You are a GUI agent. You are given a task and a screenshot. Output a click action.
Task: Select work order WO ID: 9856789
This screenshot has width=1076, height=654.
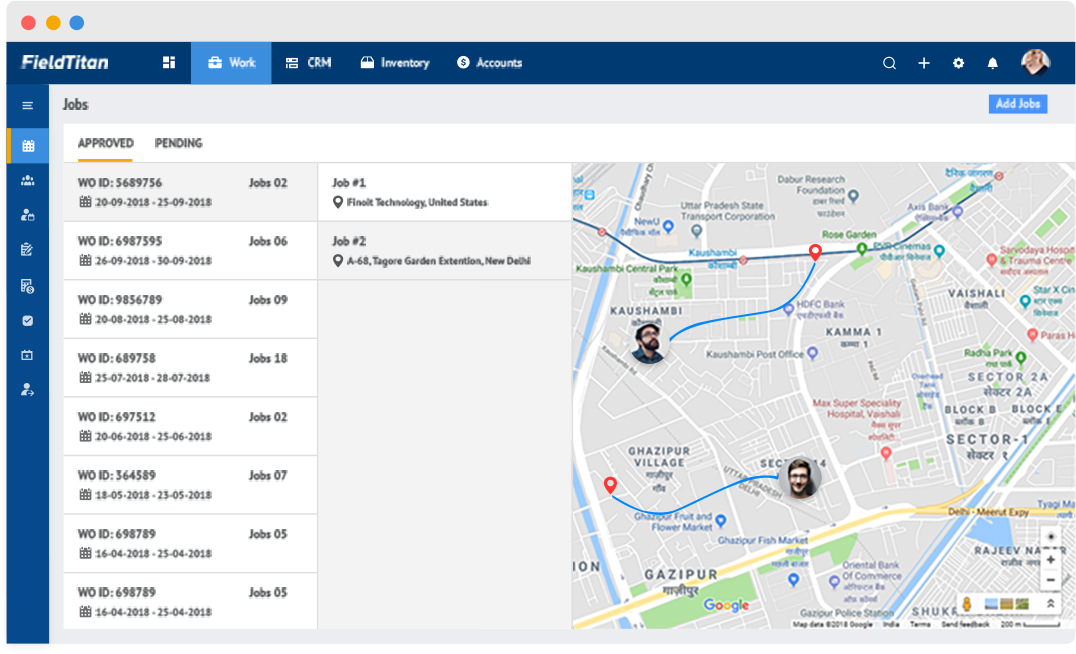click(x=190, y=309)
